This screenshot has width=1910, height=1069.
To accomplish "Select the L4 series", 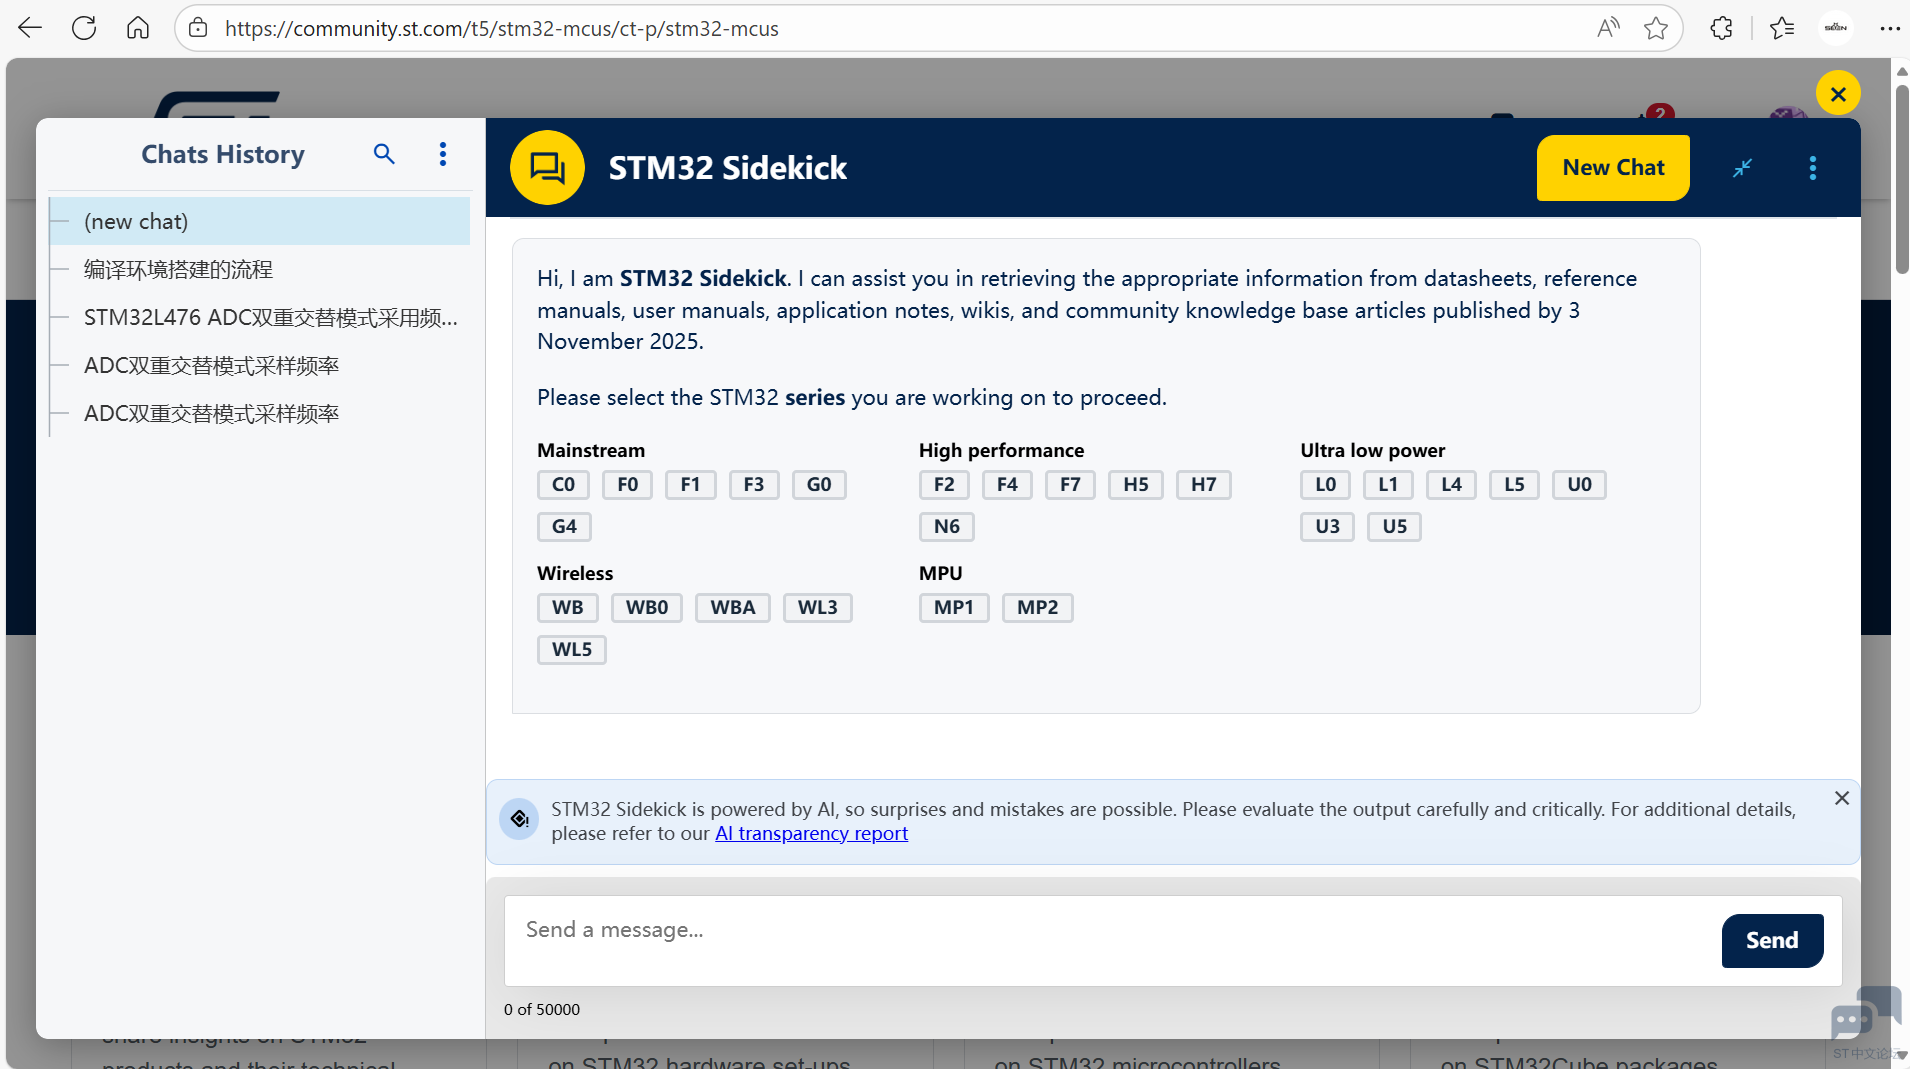I will 1451,485.
